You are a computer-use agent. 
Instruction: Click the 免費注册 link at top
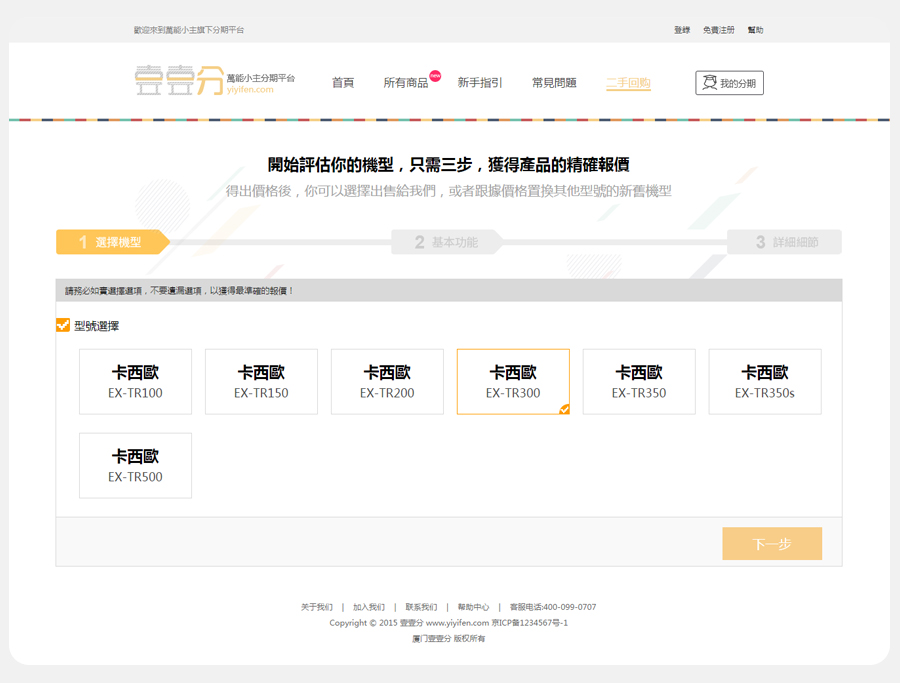tap(719, 30)
